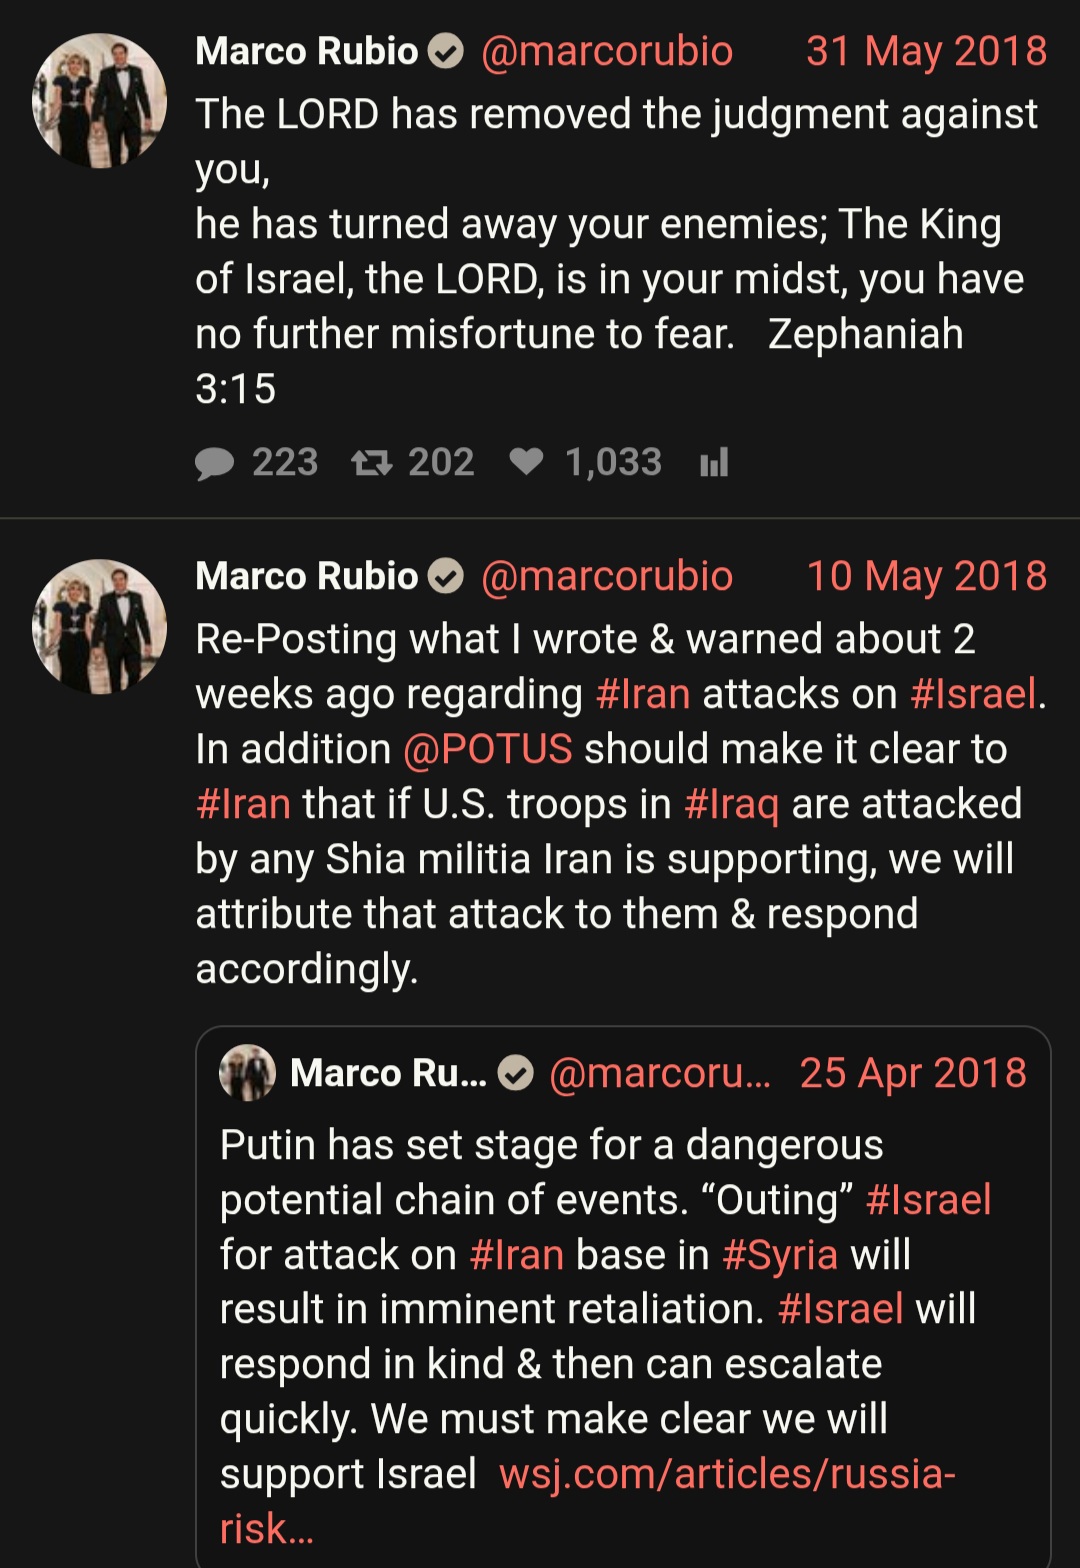Viewport: 1080px width, 1568px height.
Task: Open the wsj.com article link
Action: (x=588, y=1501)
